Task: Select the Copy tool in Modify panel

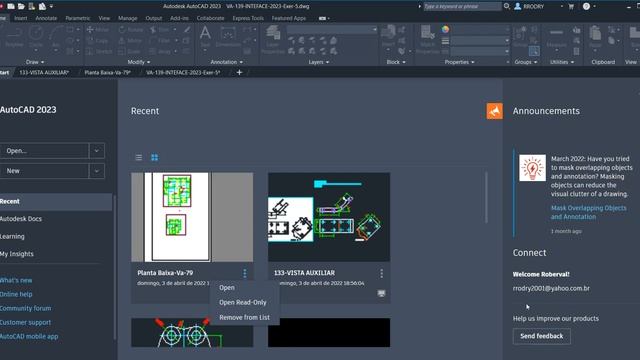Action: [x=98, y=41]
